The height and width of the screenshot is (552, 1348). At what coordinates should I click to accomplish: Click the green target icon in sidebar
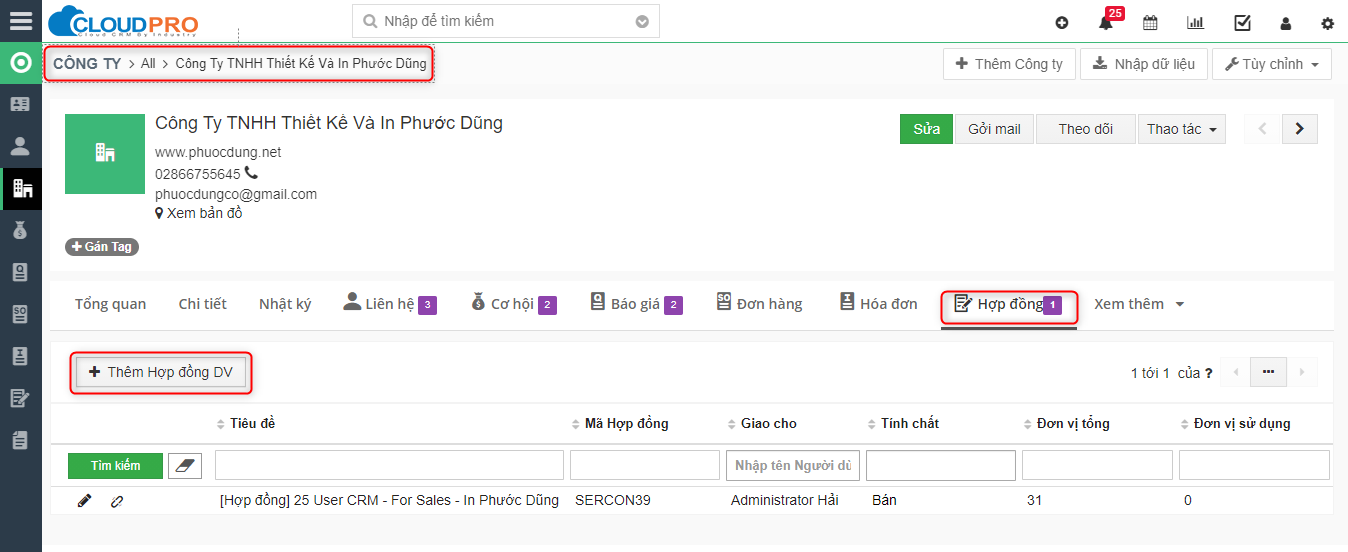[20, 63]
